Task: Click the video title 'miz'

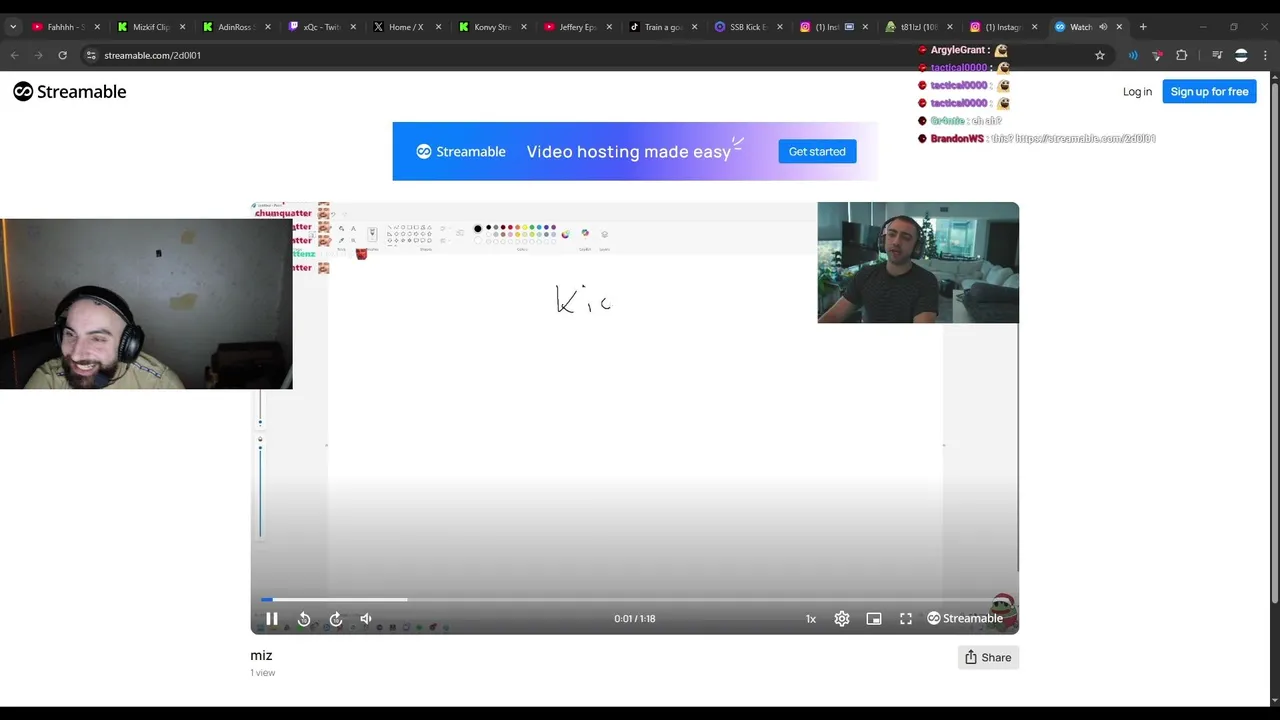Action: click(261, 656)
